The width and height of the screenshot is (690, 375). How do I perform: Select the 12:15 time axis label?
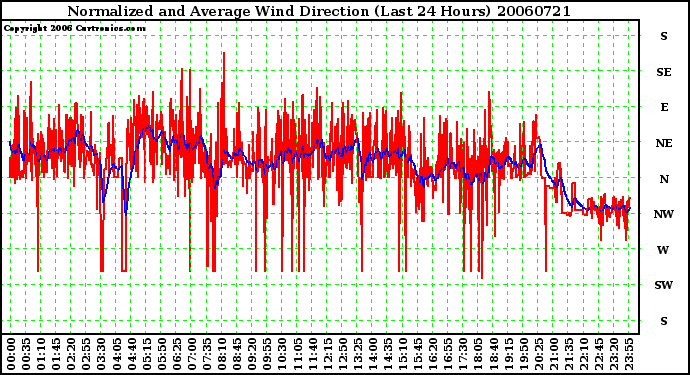pos(327,354)
